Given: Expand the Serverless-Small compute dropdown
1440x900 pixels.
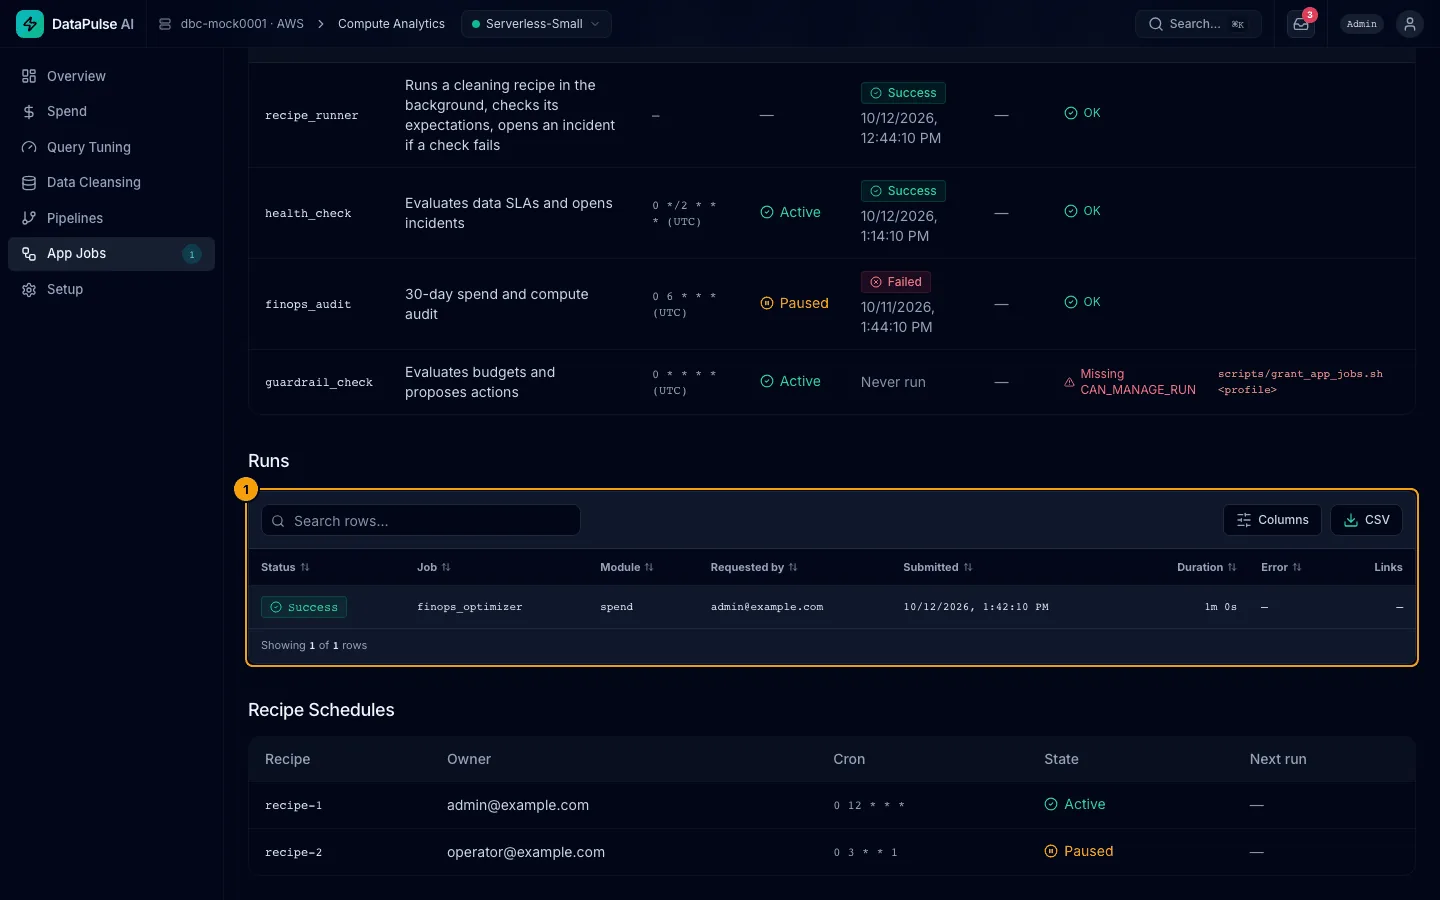Looking at the screenshot, I should pyautogui.click(x=536, y=24).
